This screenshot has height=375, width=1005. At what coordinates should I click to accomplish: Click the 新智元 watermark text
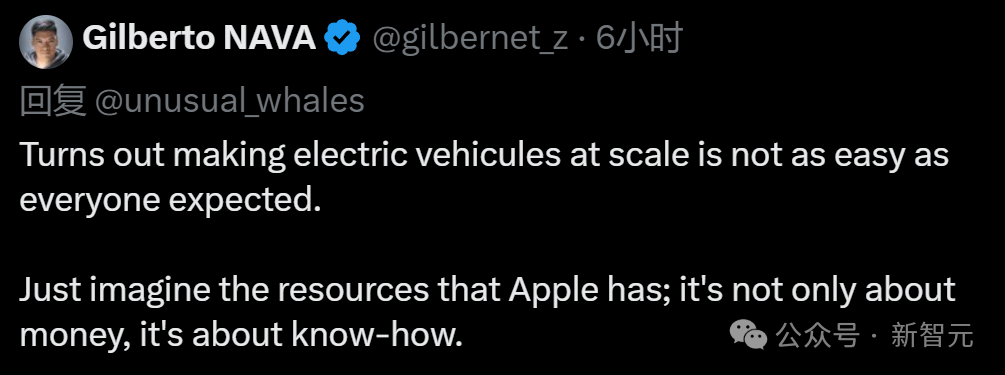[x=932, y=335]
